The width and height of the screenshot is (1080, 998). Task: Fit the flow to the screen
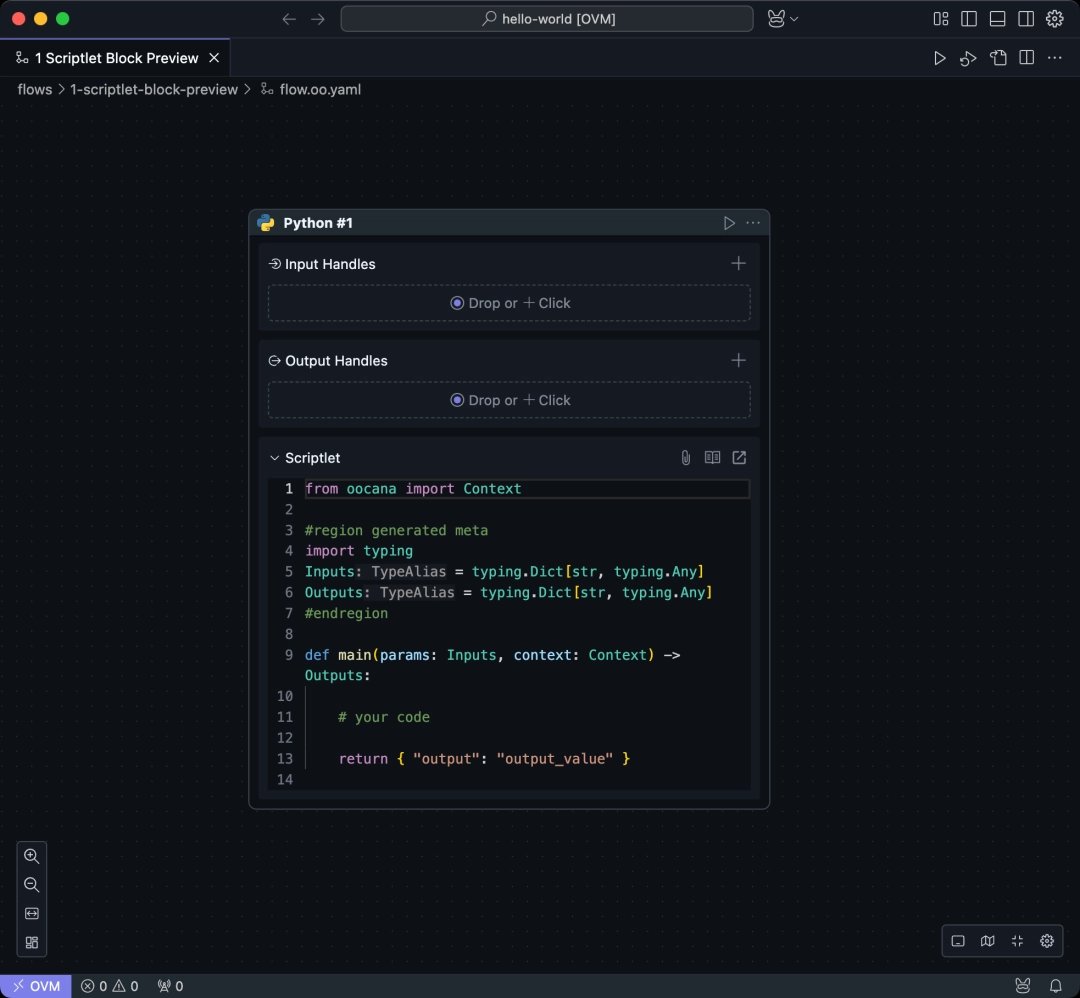[x=1017, y=940]
